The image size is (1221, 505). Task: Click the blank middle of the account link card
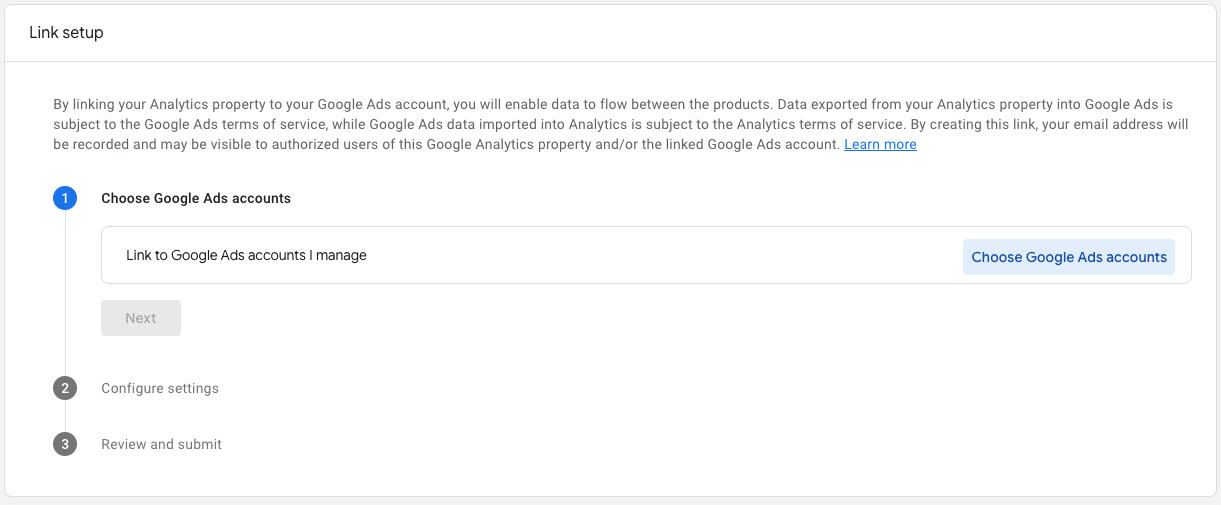tap(660, 256)
